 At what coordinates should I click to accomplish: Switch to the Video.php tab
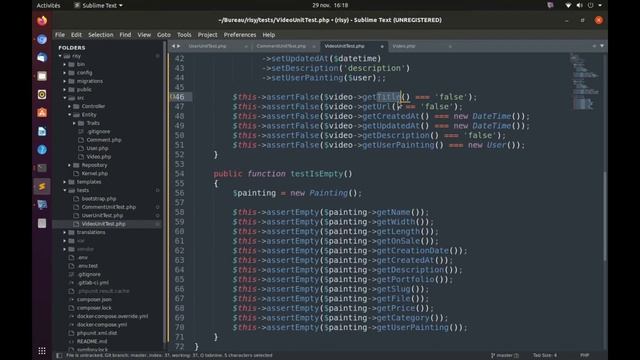pyautogui.click(x=404, y=46)
